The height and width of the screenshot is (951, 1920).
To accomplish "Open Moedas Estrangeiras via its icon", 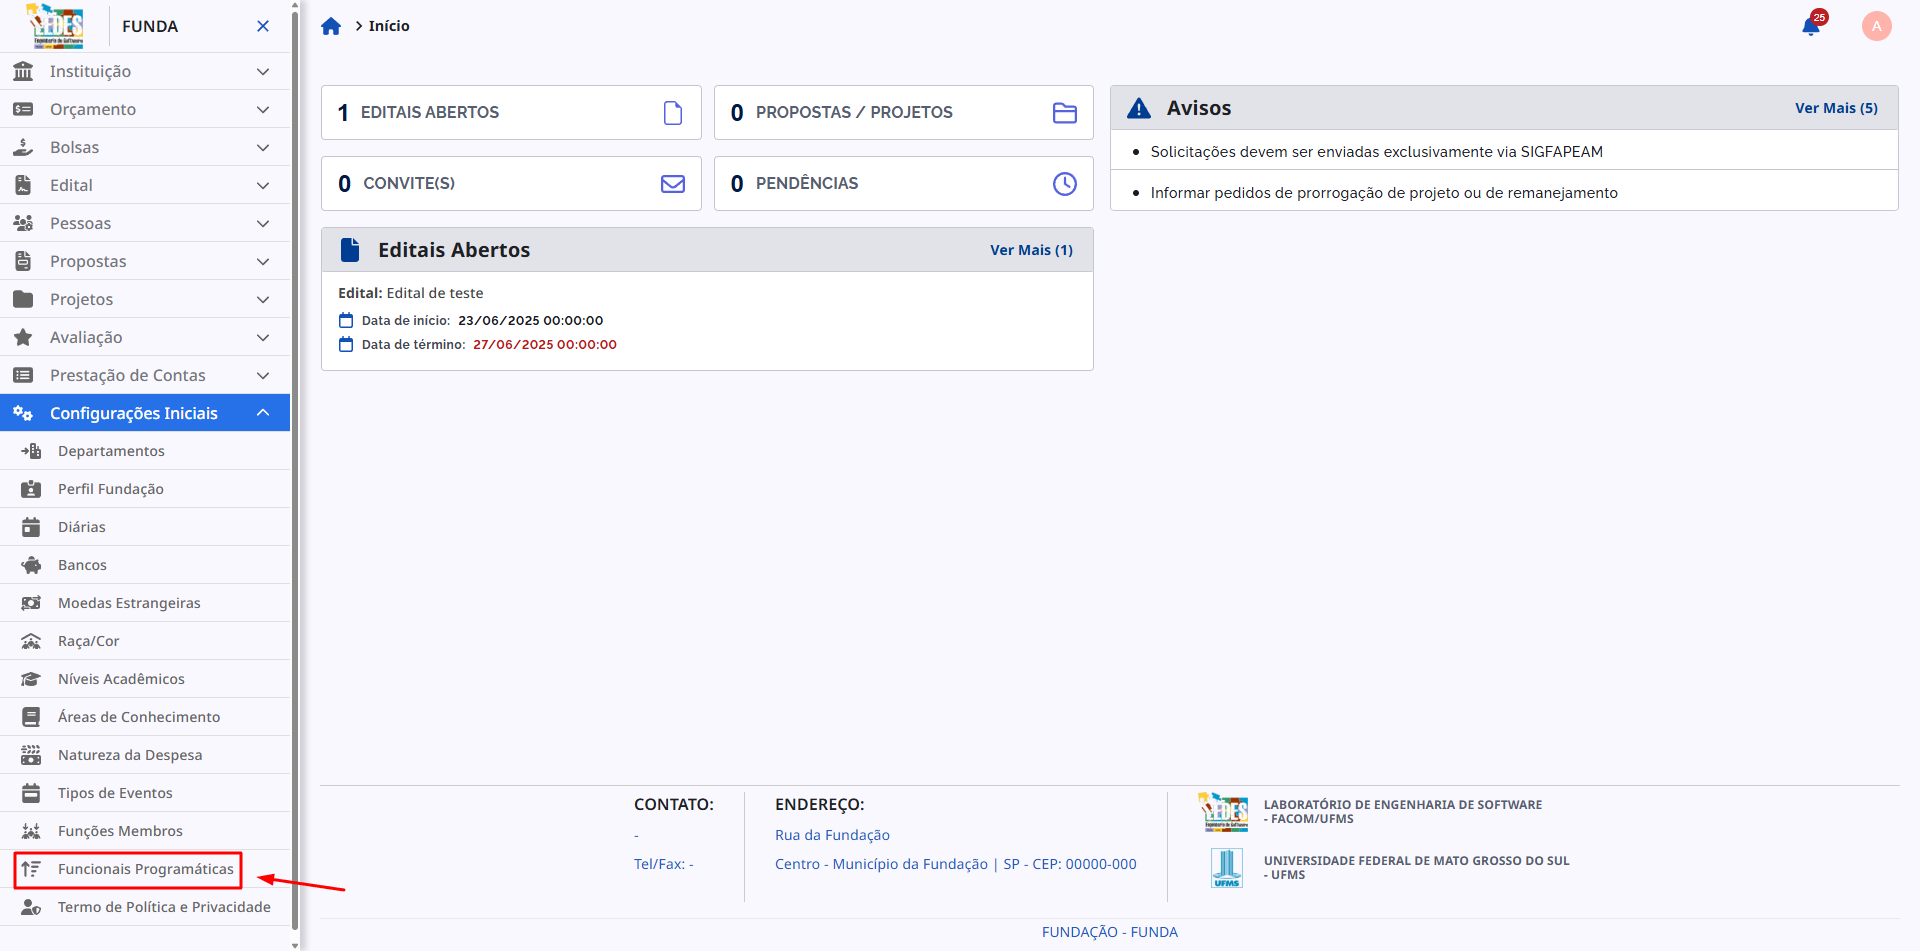I will (30, 603).
